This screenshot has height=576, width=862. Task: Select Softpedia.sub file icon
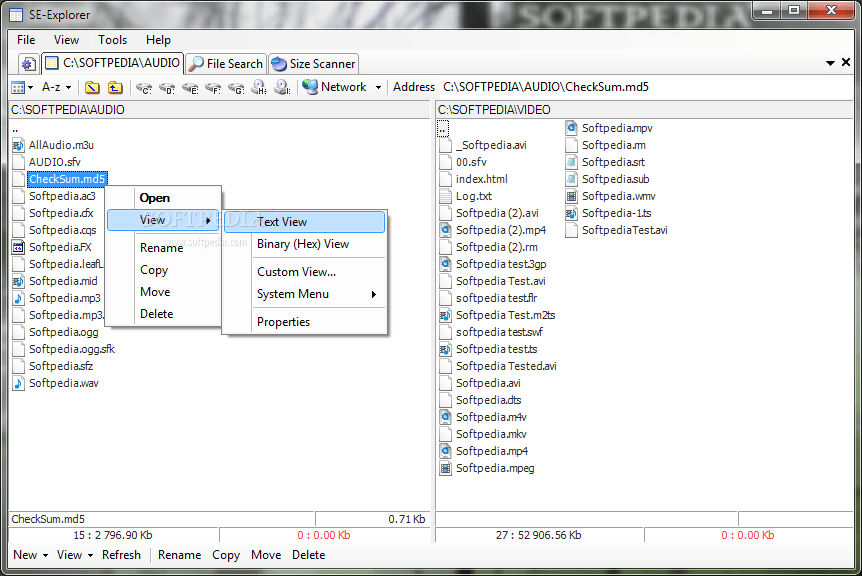click(571, 179)
